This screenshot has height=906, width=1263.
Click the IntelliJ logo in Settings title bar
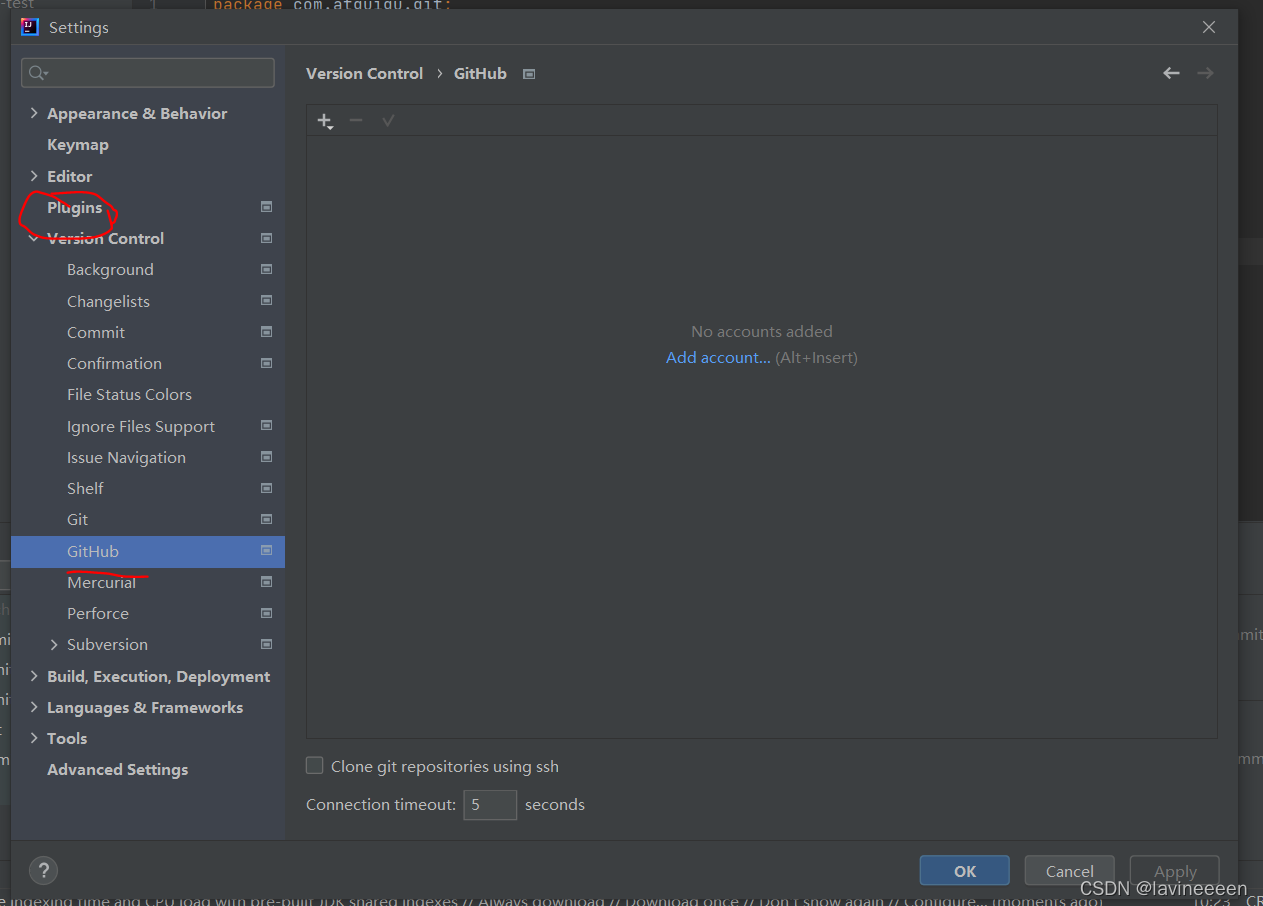[x=31, y=27]
